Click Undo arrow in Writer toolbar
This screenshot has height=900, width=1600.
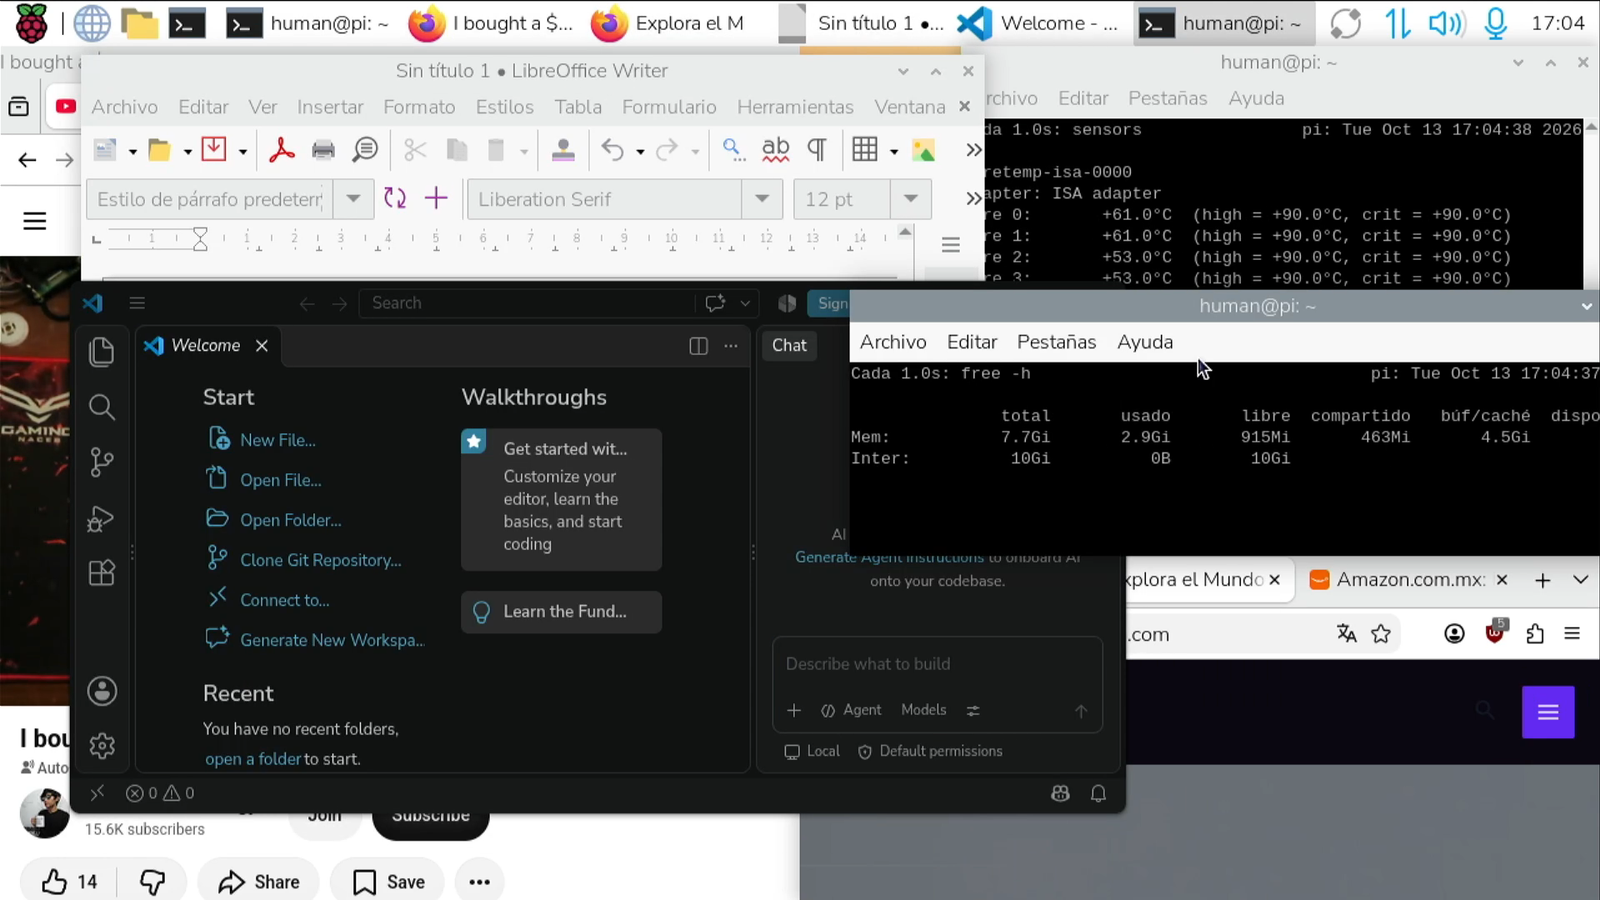pyautogui.click(x=612, y=150)
